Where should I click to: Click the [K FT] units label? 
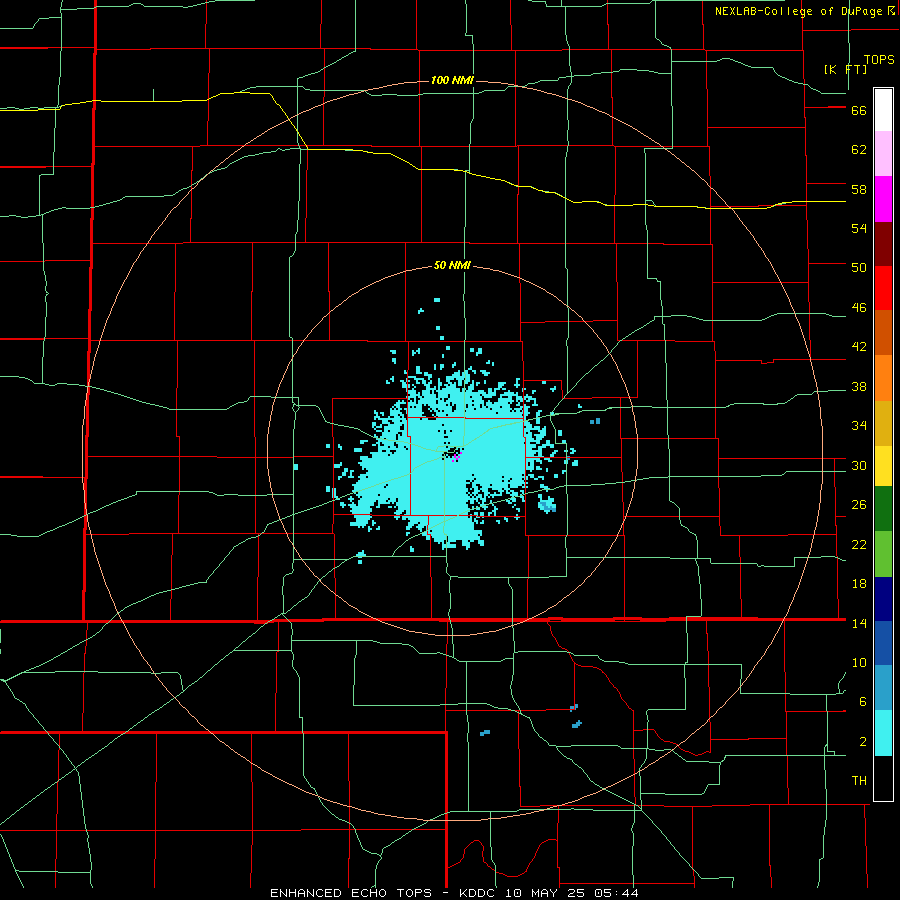[x=845, y=69]
